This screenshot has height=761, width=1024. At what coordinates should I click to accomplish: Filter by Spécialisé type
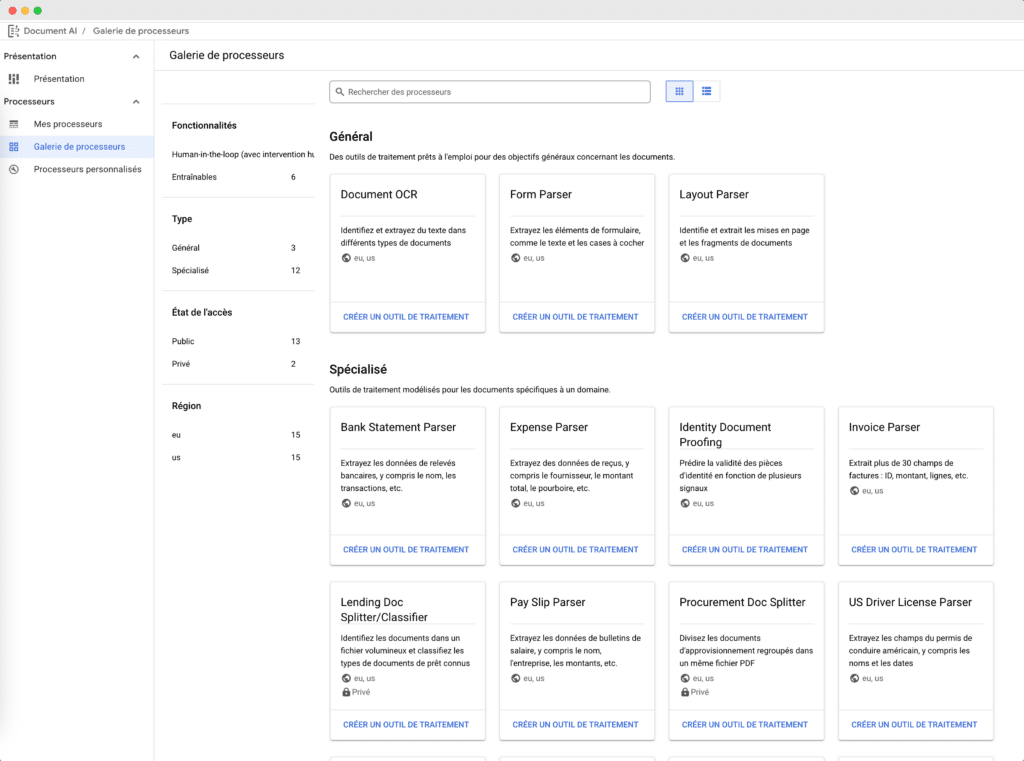coord(190,271)
